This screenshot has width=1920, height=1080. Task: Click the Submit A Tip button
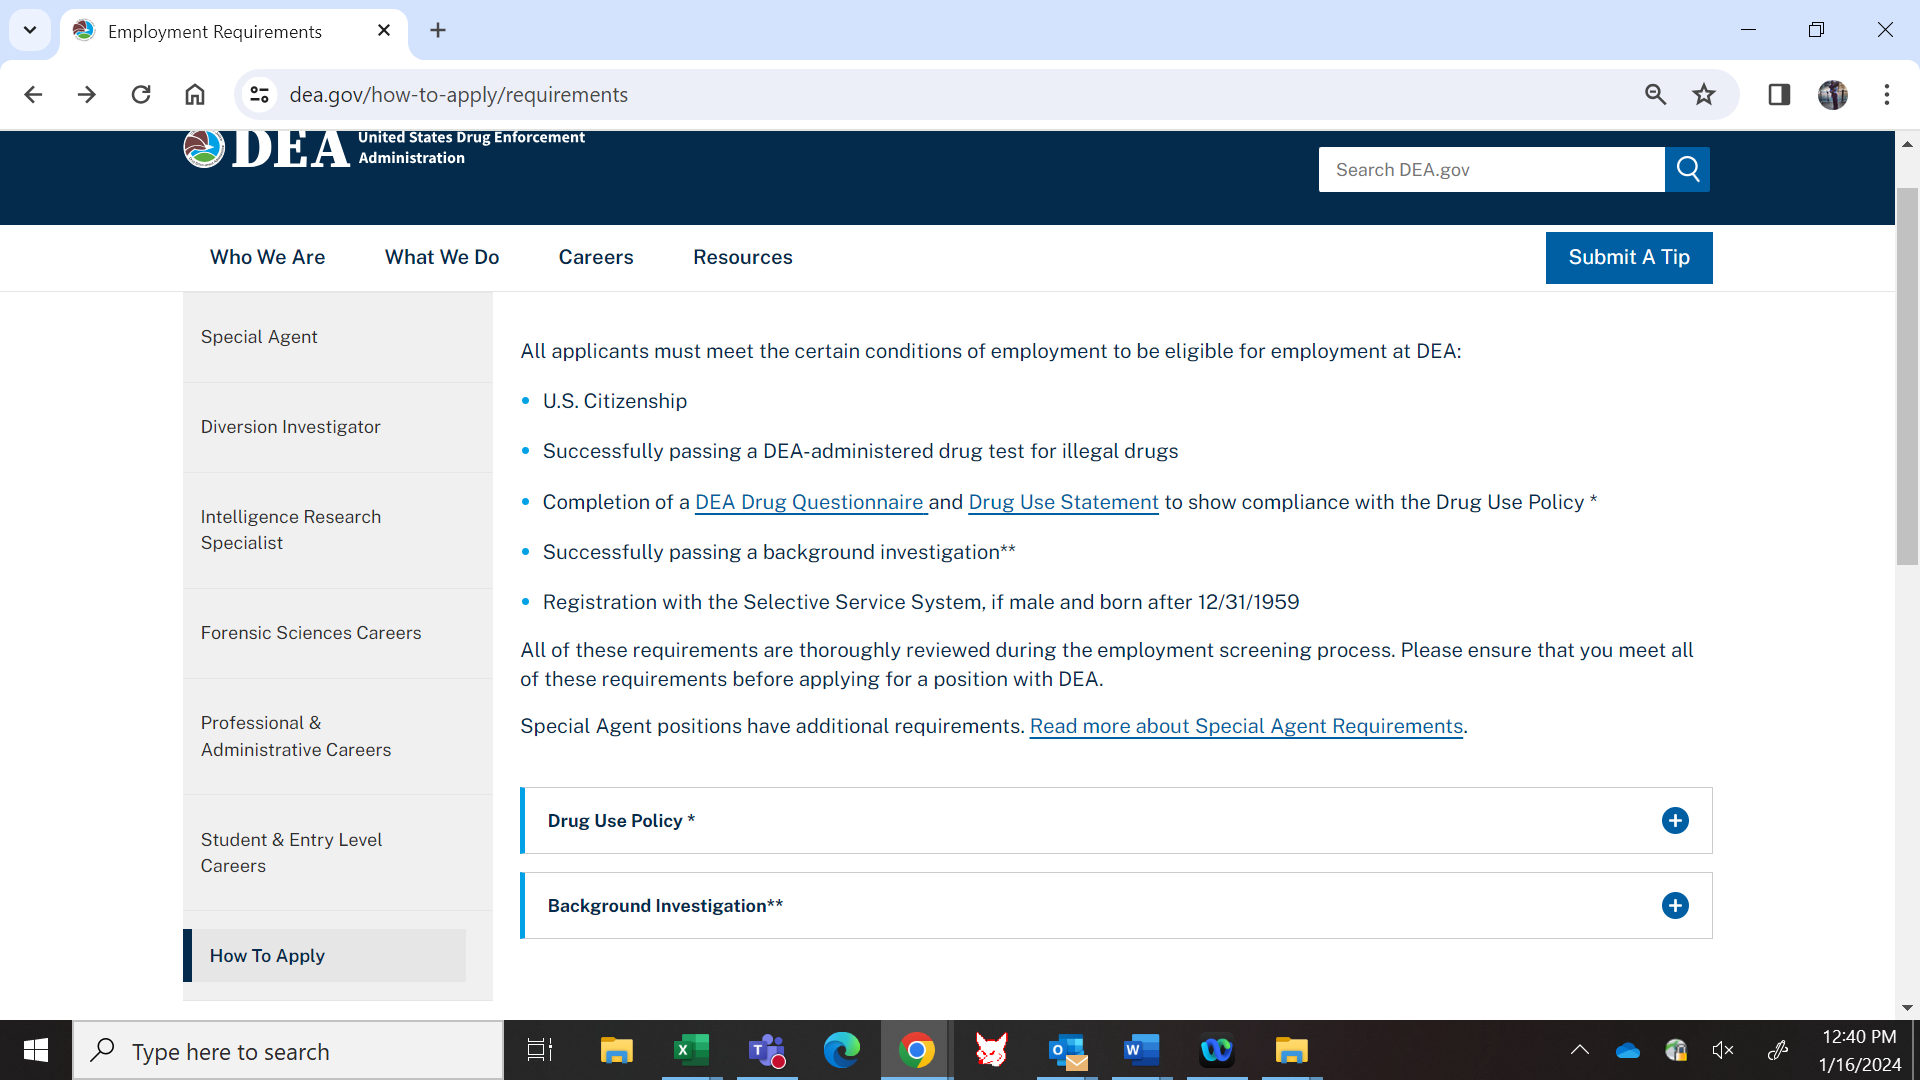point(1628,258)
